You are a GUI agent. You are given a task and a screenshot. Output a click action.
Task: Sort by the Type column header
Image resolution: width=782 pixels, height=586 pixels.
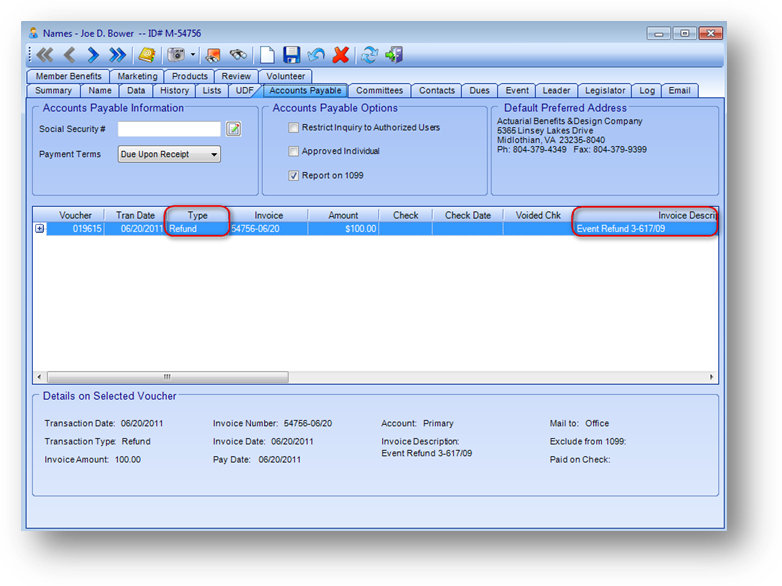[x=197, y=215]
